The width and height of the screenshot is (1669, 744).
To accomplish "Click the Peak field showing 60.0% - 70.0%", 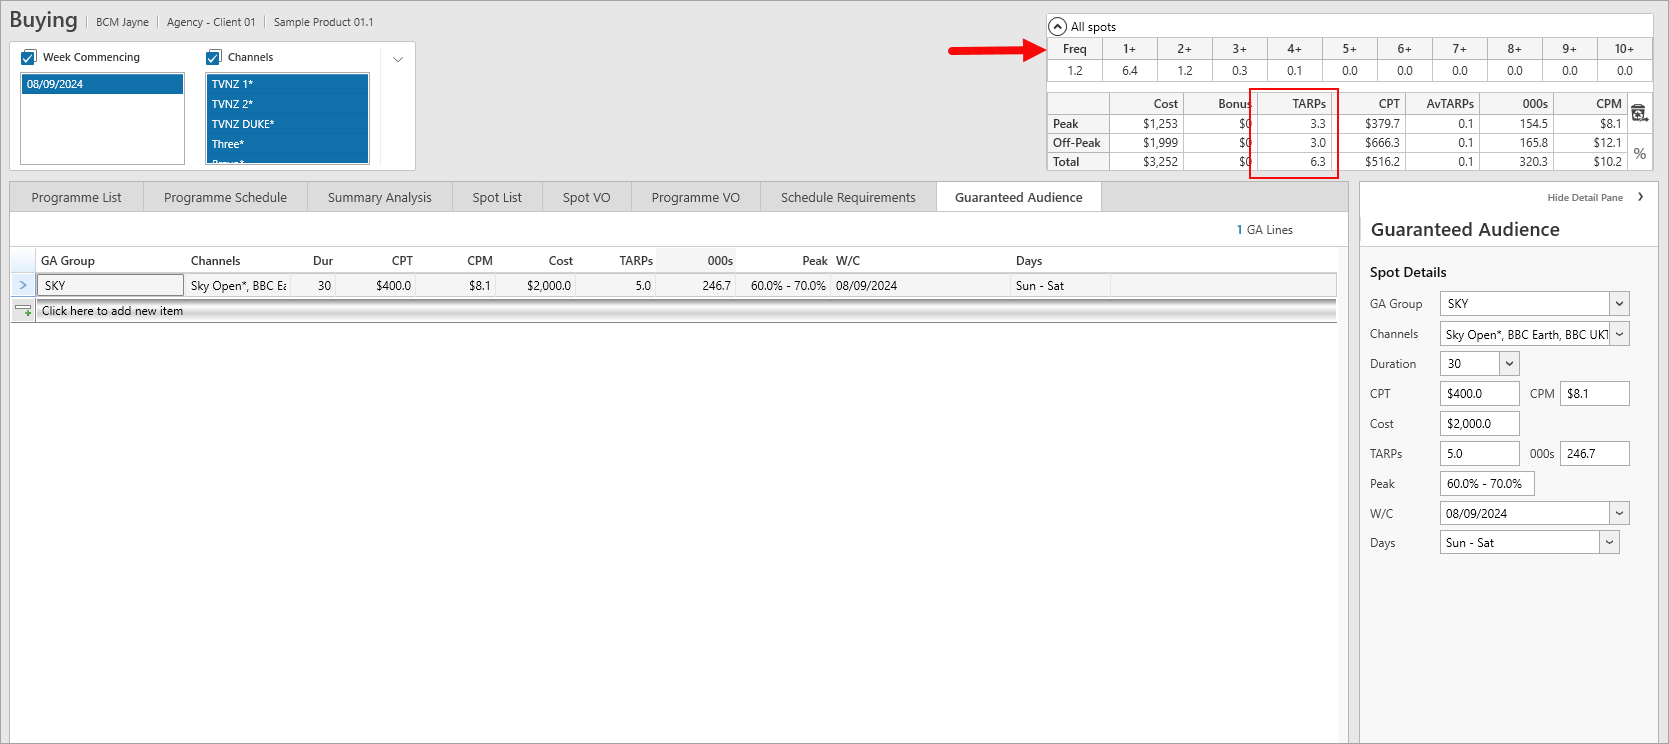I will coord(1487,484).
